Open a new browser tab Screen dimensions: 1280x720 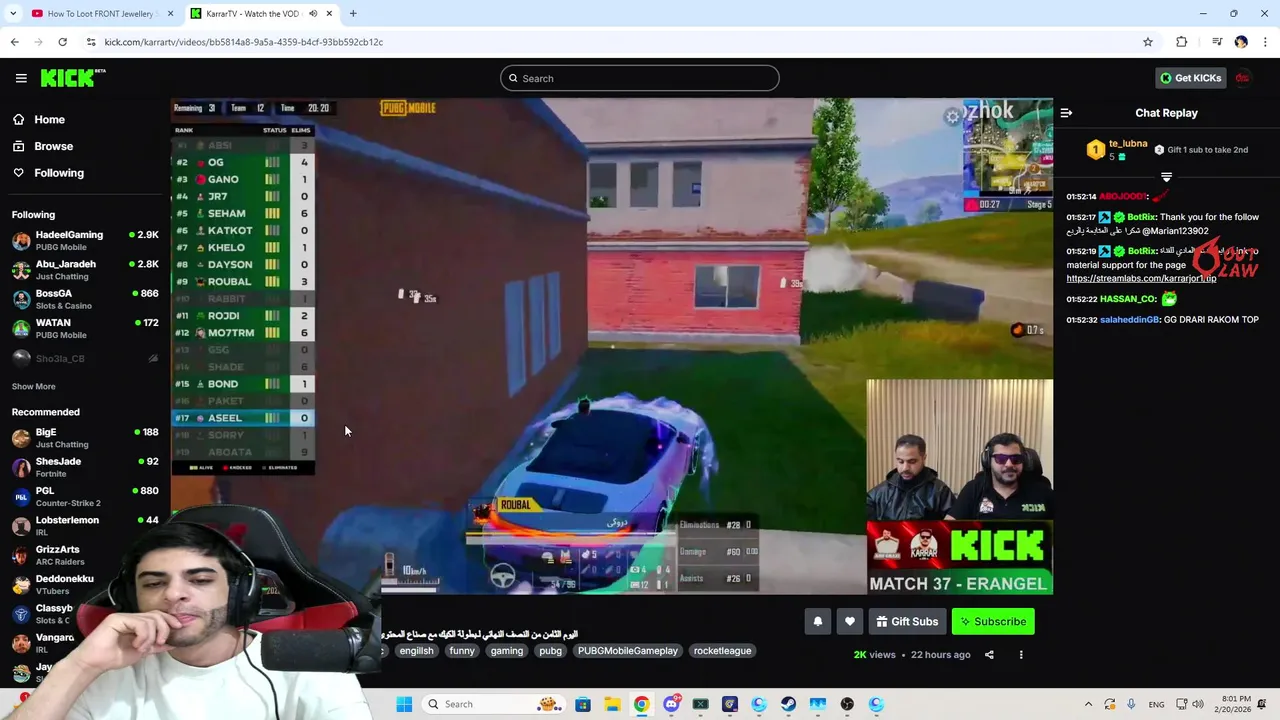[353, 13]
